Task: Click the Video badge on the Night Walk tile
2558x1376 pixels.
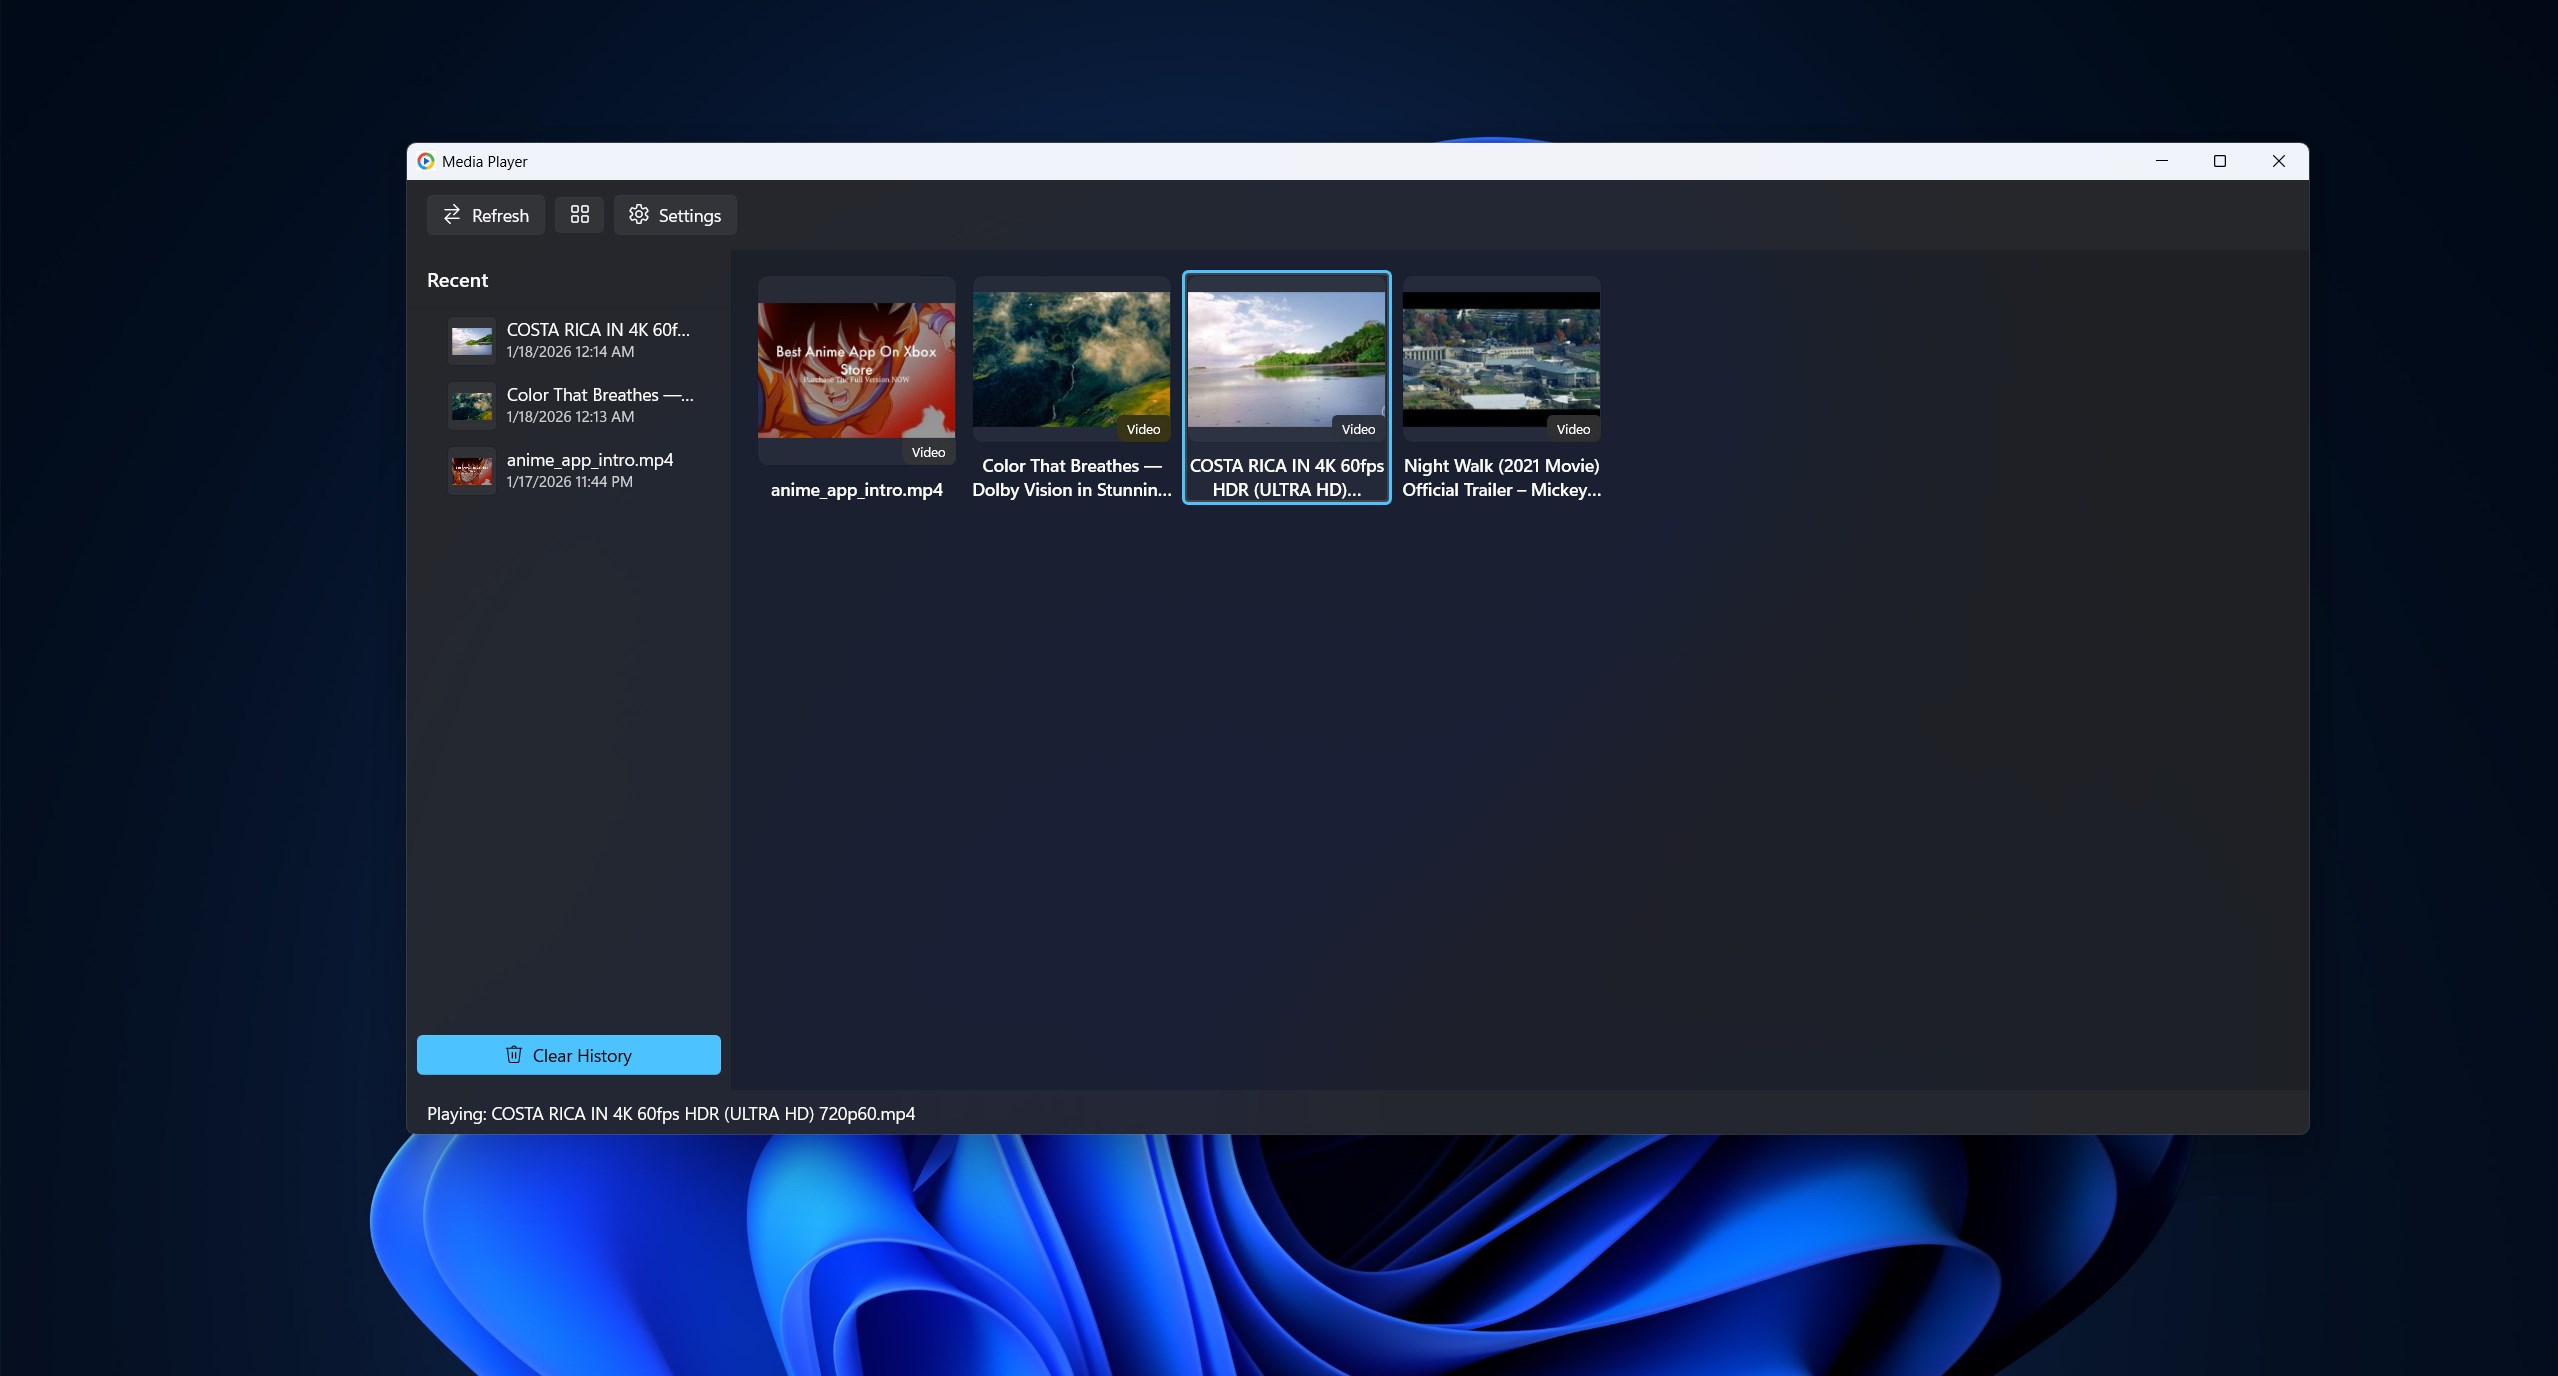Action: (x=1572, y=429)
